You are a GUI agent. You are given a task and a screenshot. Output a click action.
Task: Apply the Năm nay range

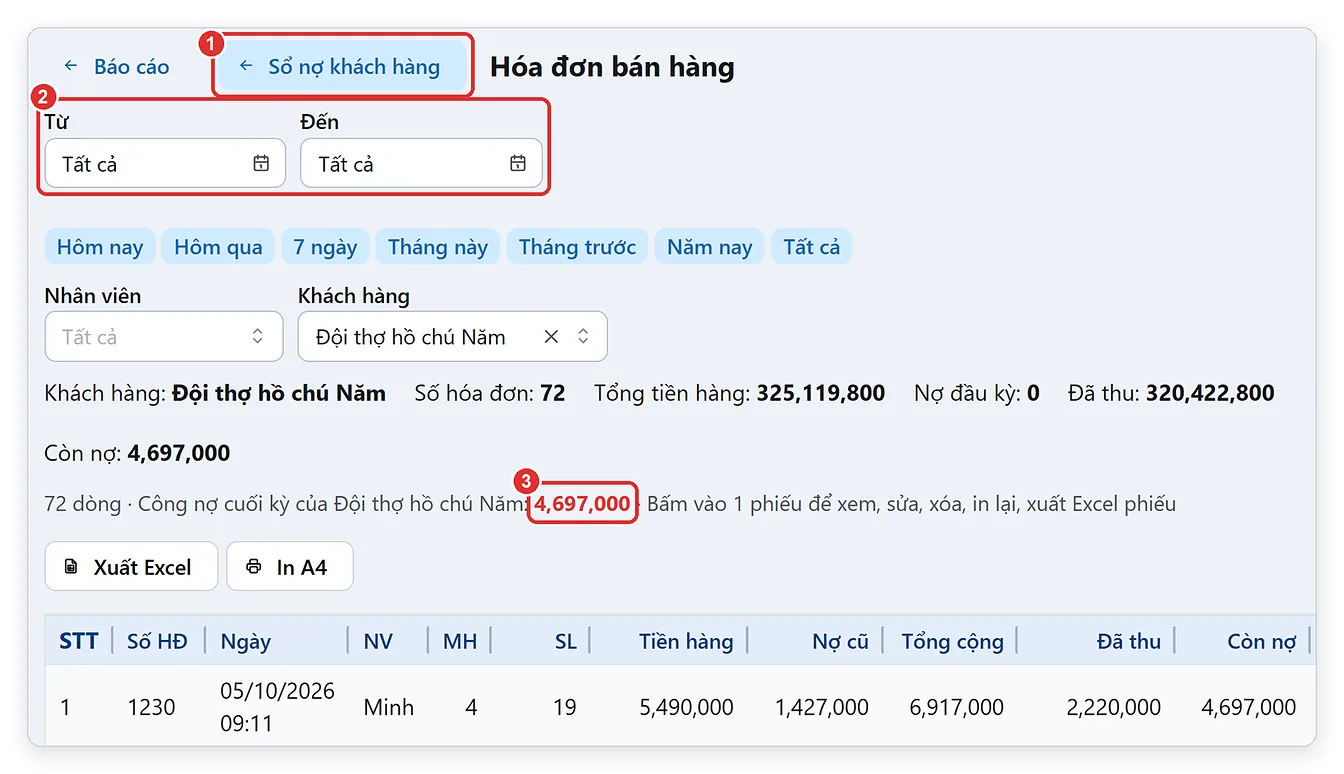pyautogui.click(x=709, y=247)
